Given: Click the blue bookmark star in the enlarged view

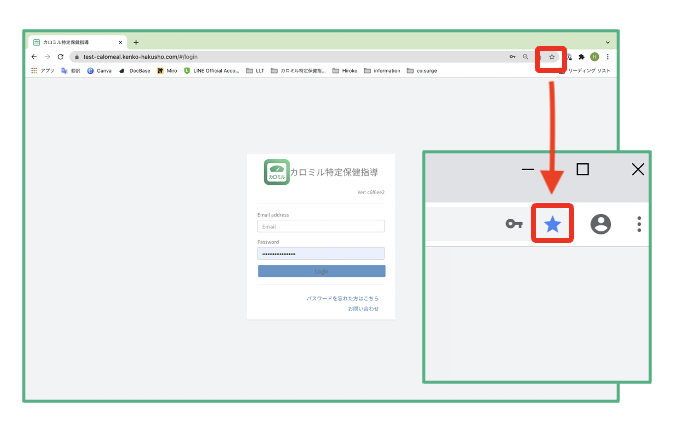Looking at the screenshot, I should pyautogui.click(x=552, y=224).
